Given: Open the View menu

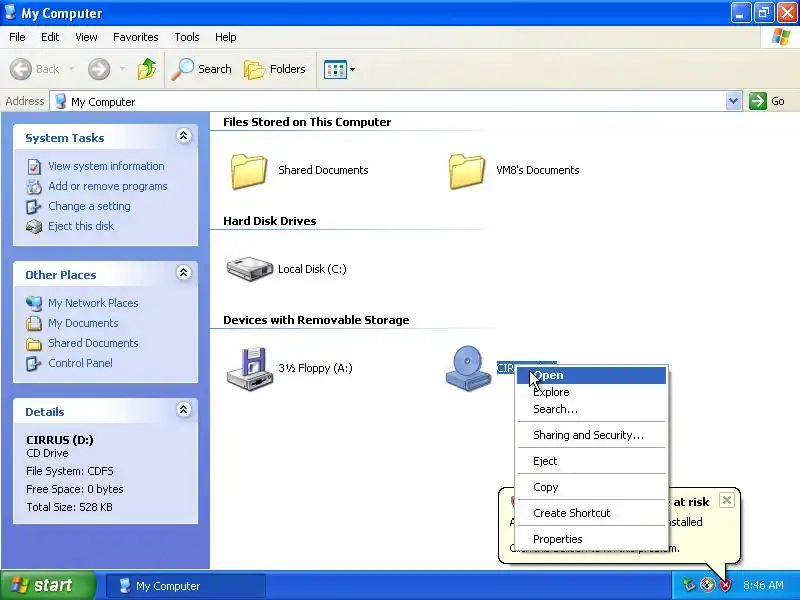Looking at the screenshot, I should (86, 37).
